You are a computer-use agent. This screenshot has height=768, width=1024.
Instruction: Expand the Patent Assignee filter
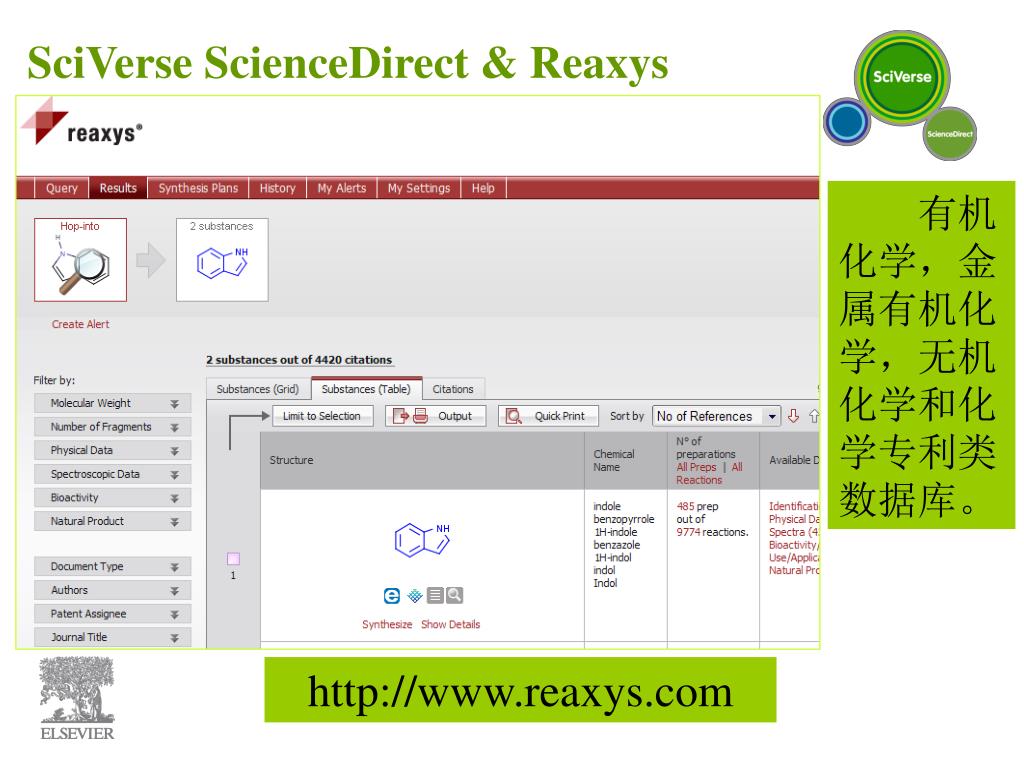[112, 614]
